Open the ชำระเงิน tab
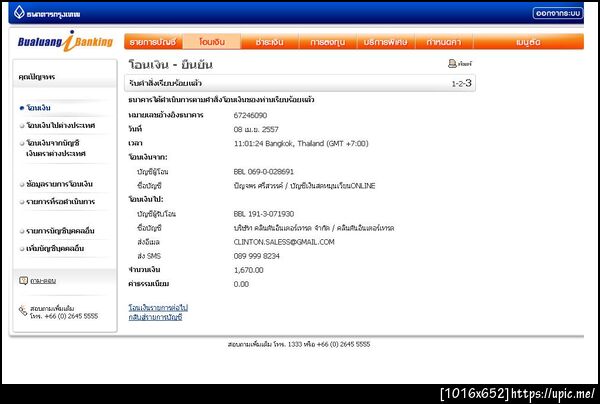The height and width of the screenshot is (404, 600). click(x=269, y=42)
